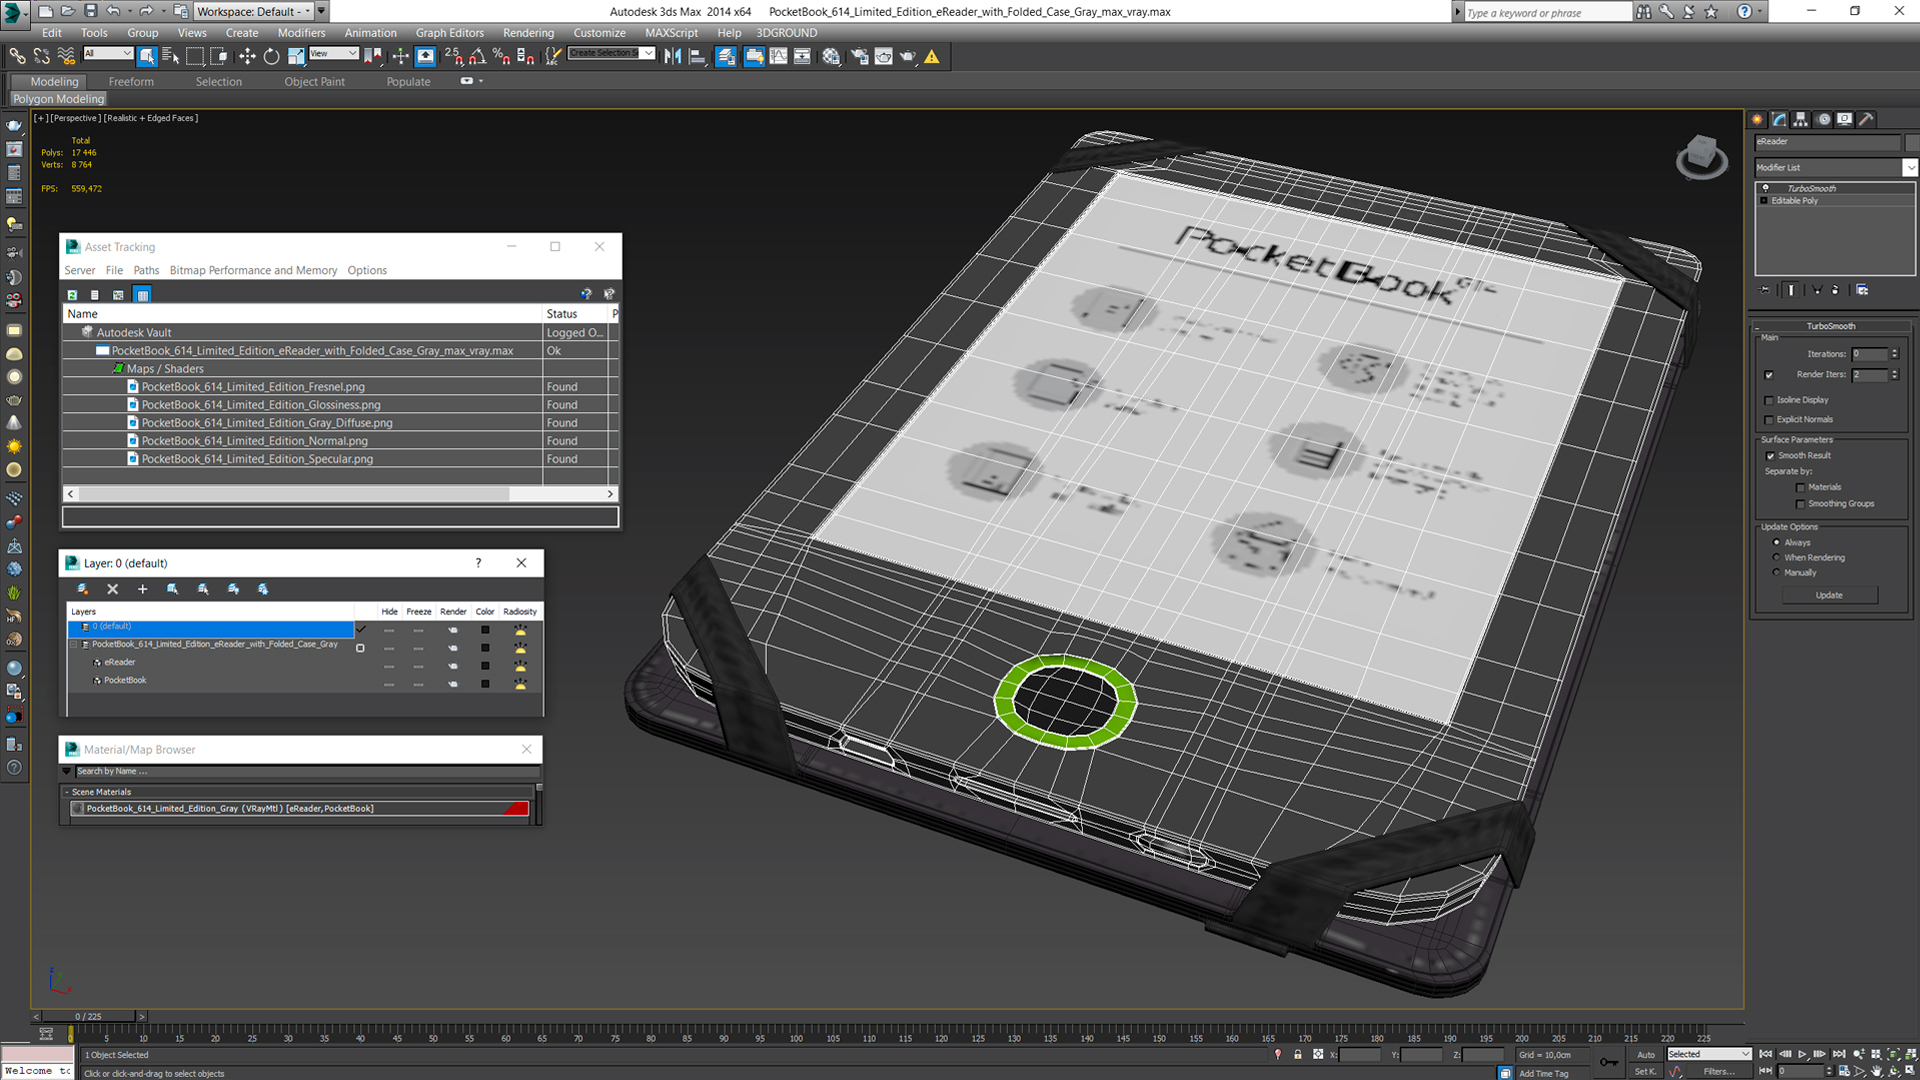
Task: Open the Rendering menu
Action: click(x=528, y=33)
